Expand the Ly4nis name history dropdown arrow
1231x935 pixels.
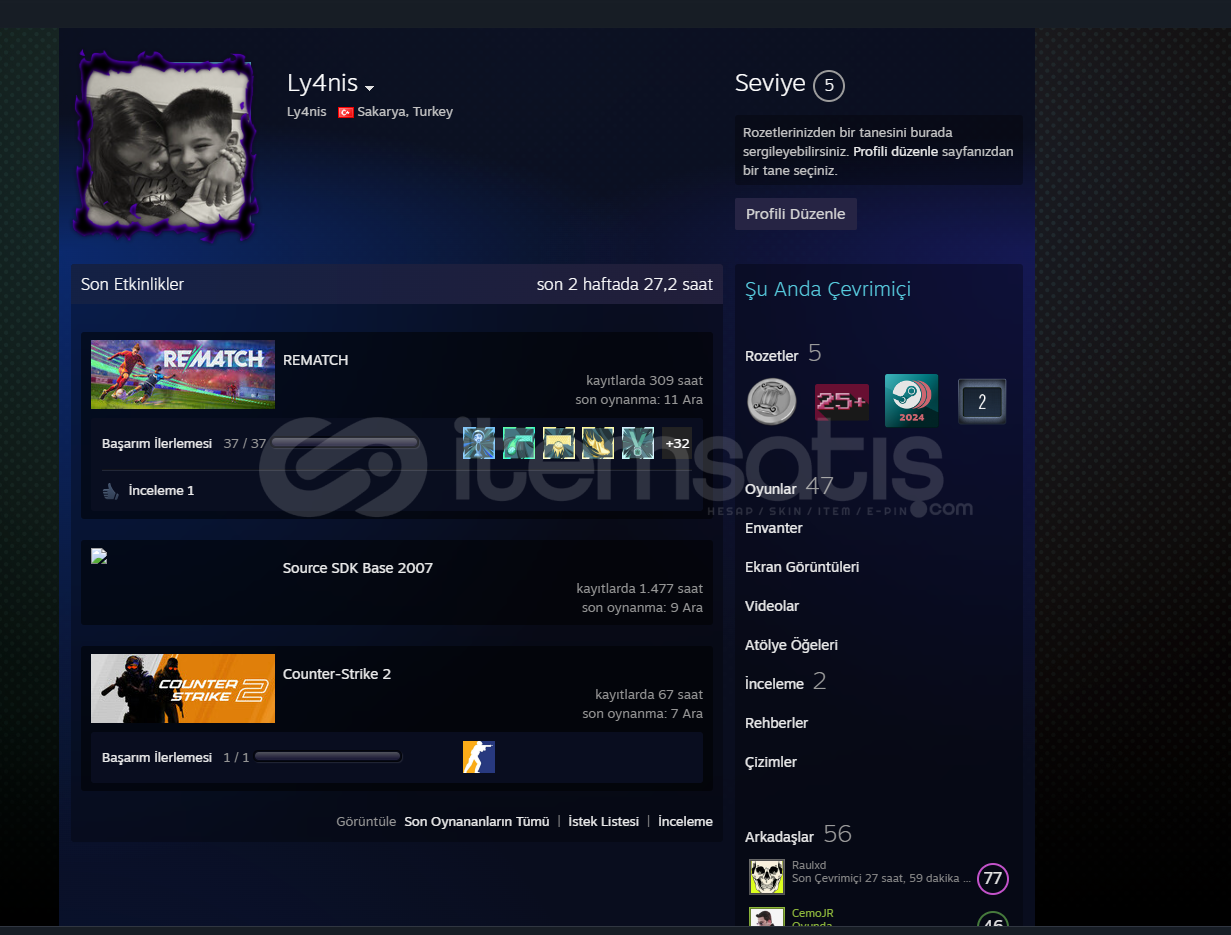pos(369,88)
